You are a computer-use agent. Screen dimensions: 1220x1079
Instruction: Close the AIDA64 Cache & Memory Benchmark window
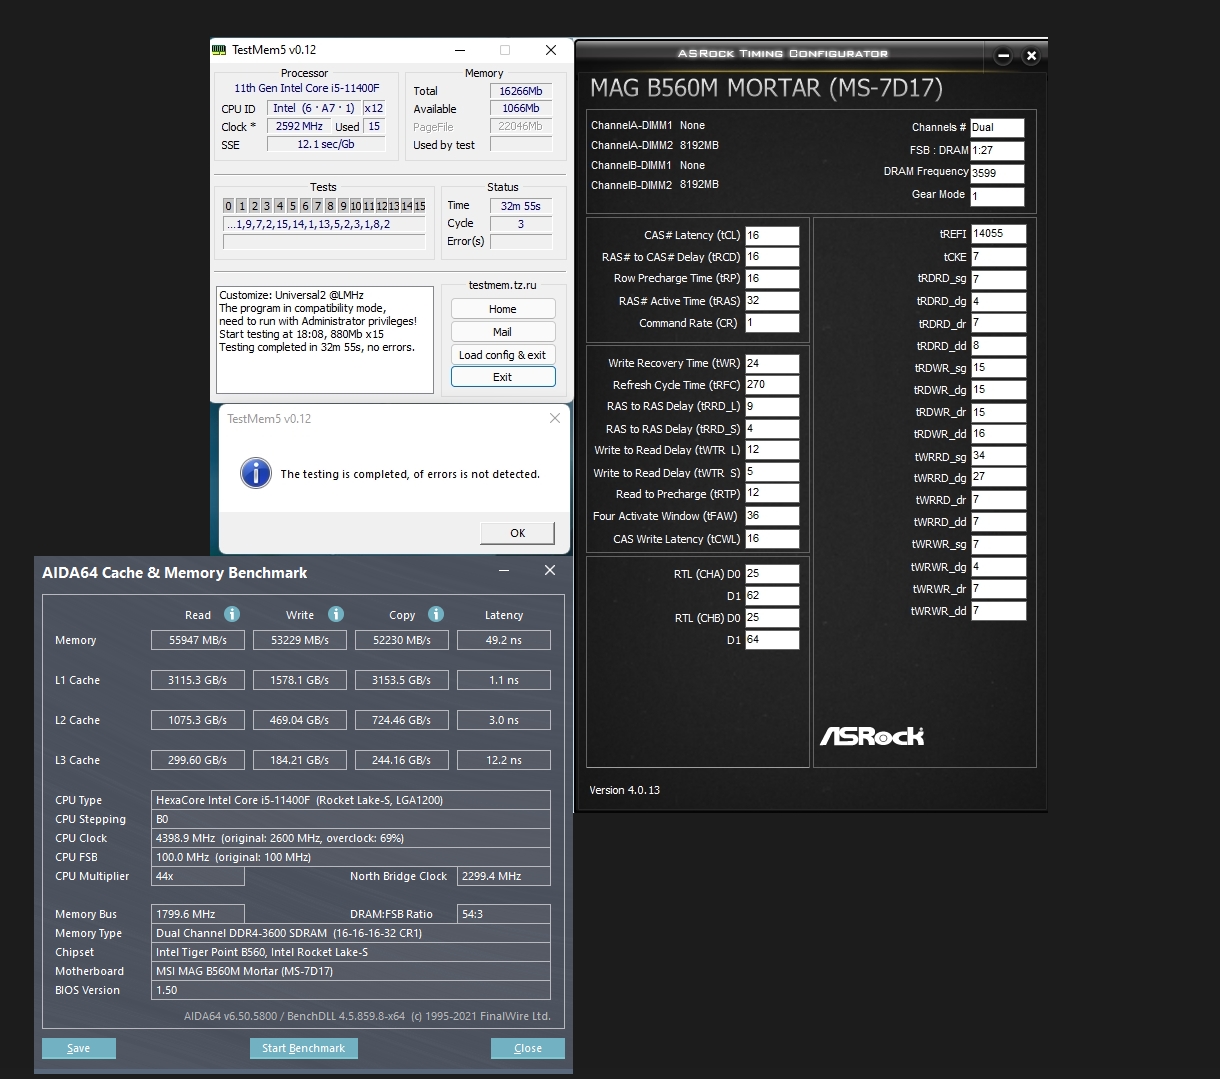click(549, 570)
